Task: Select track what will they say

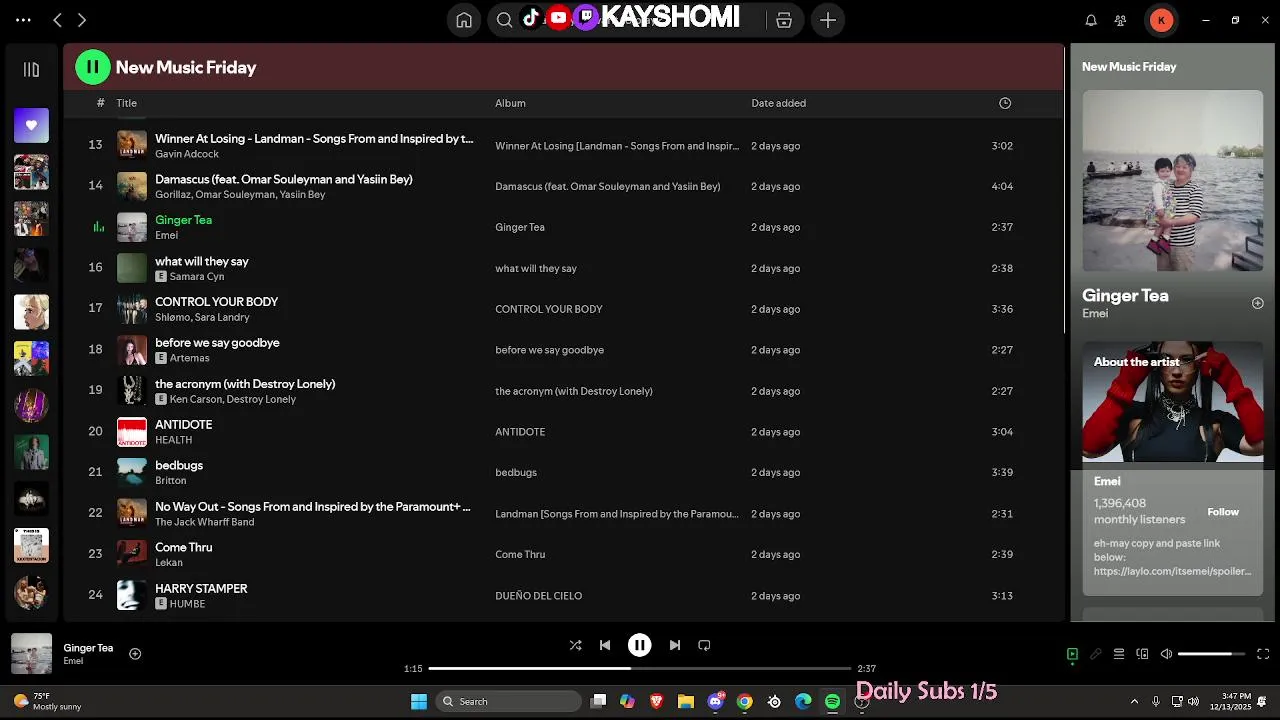Action: pyautogui.click(x=202, y=261)
